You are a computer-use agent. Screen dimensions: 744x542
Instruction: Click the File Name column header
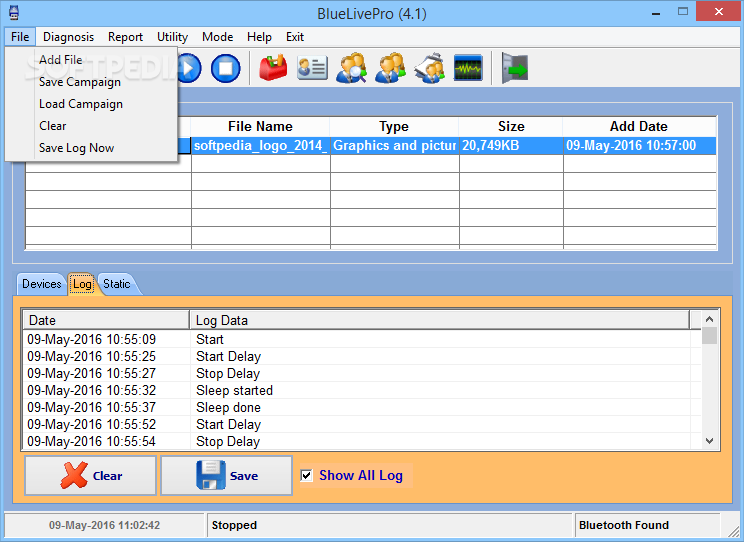[260, 126]
